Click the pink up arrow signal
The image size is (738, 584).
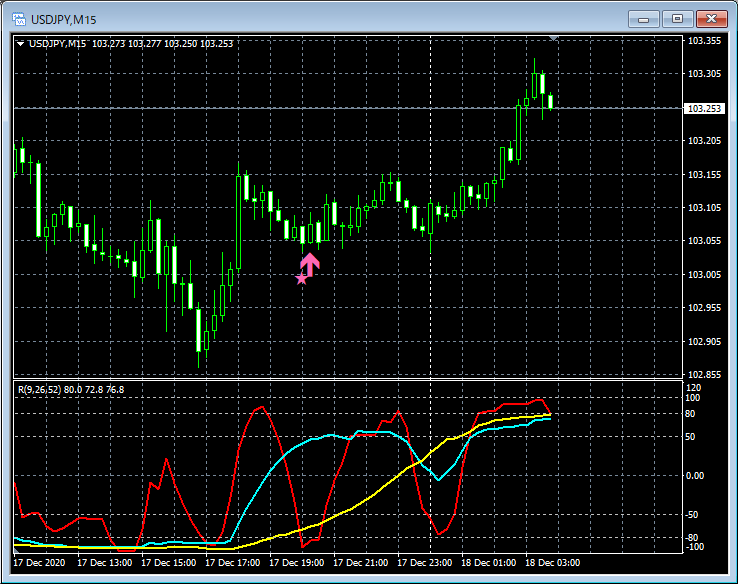coord(310,264)
